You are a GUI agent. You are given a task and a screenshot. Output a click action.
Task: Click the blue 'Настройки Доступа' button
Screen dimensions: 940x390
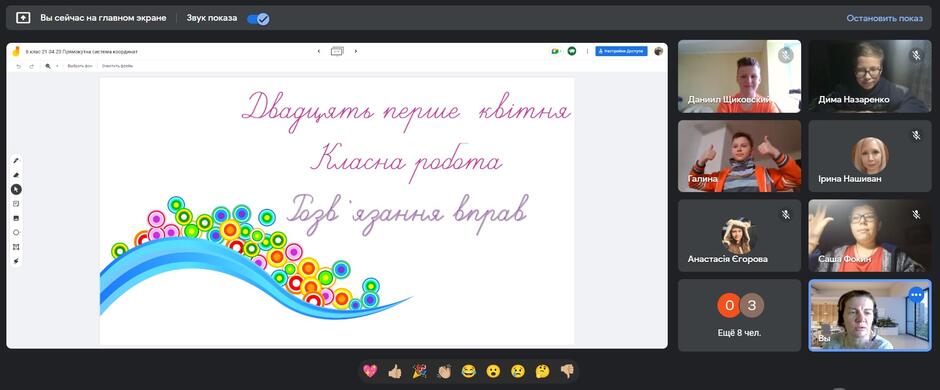tap(621, 52)
